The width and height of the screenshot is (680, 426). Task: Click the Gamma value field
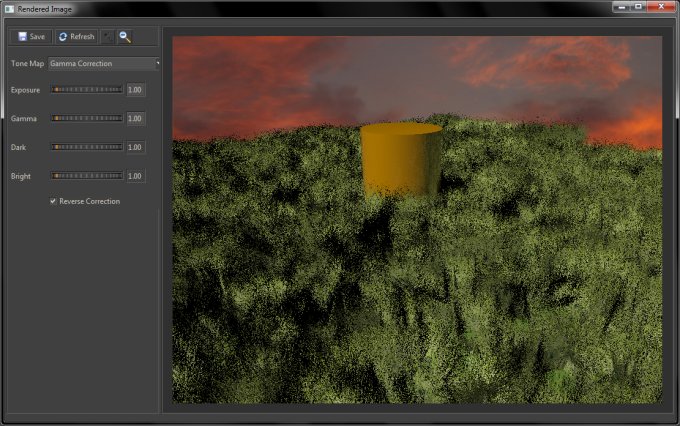(x=135, y=118)
